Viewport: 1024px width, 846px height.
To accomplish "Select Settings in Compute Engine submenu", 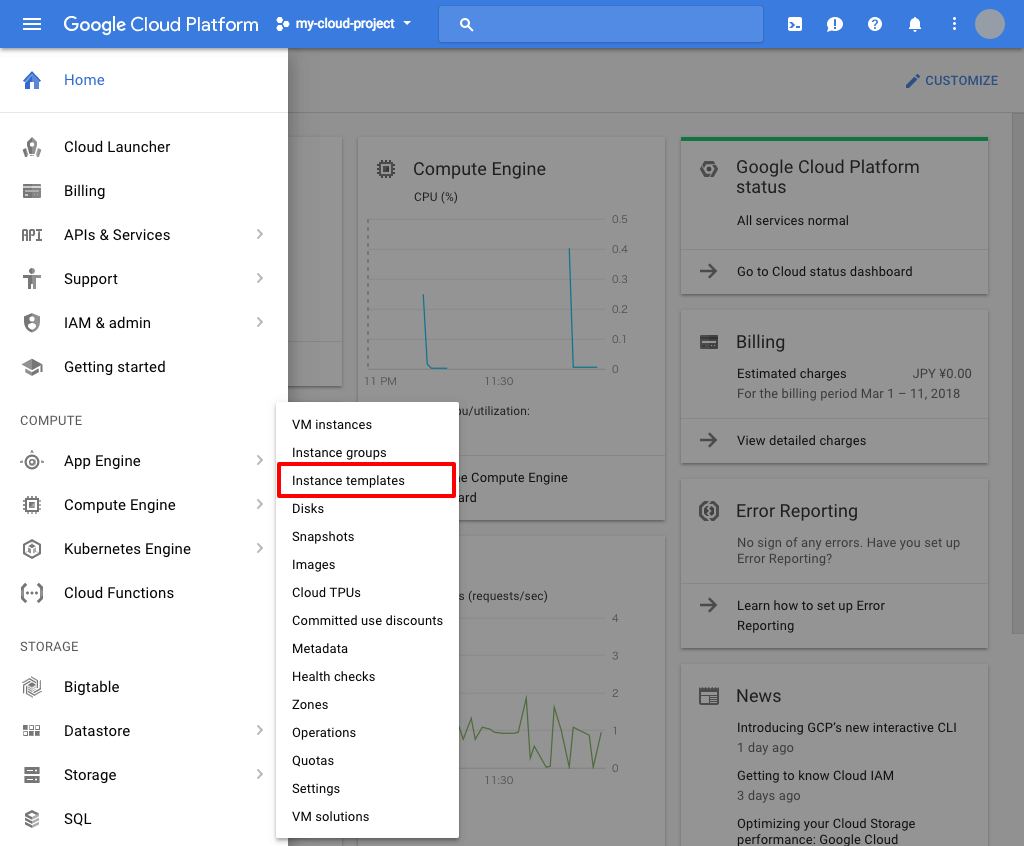I will pyautogui.click(x=367, y=789).
